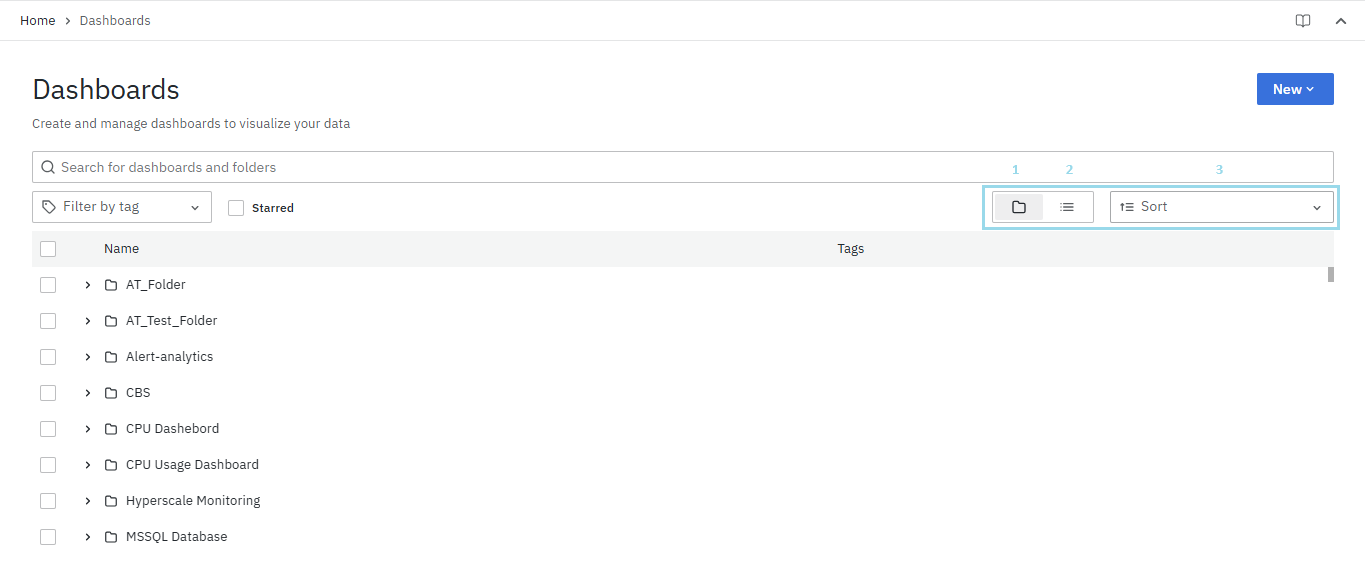Click the vertical scrollbar thumb
The width and height of the screenshot is (1365, 582).
(x=1331, y=275)
